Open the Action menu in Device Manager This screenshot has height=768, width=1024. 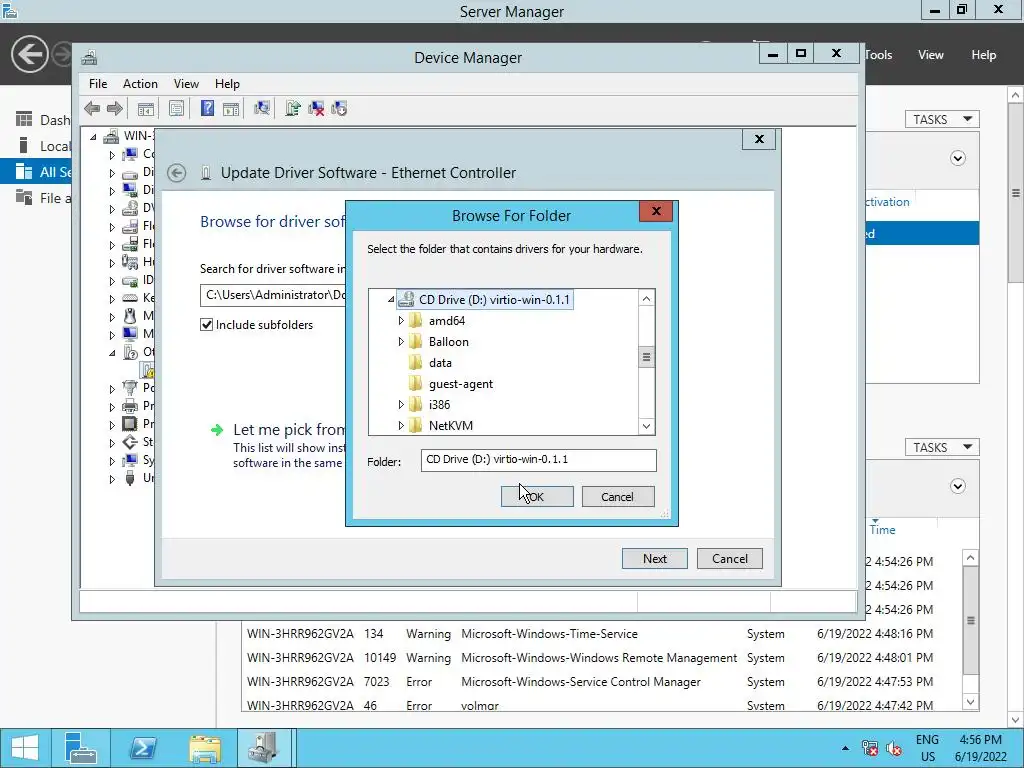(x=140, y=84)
